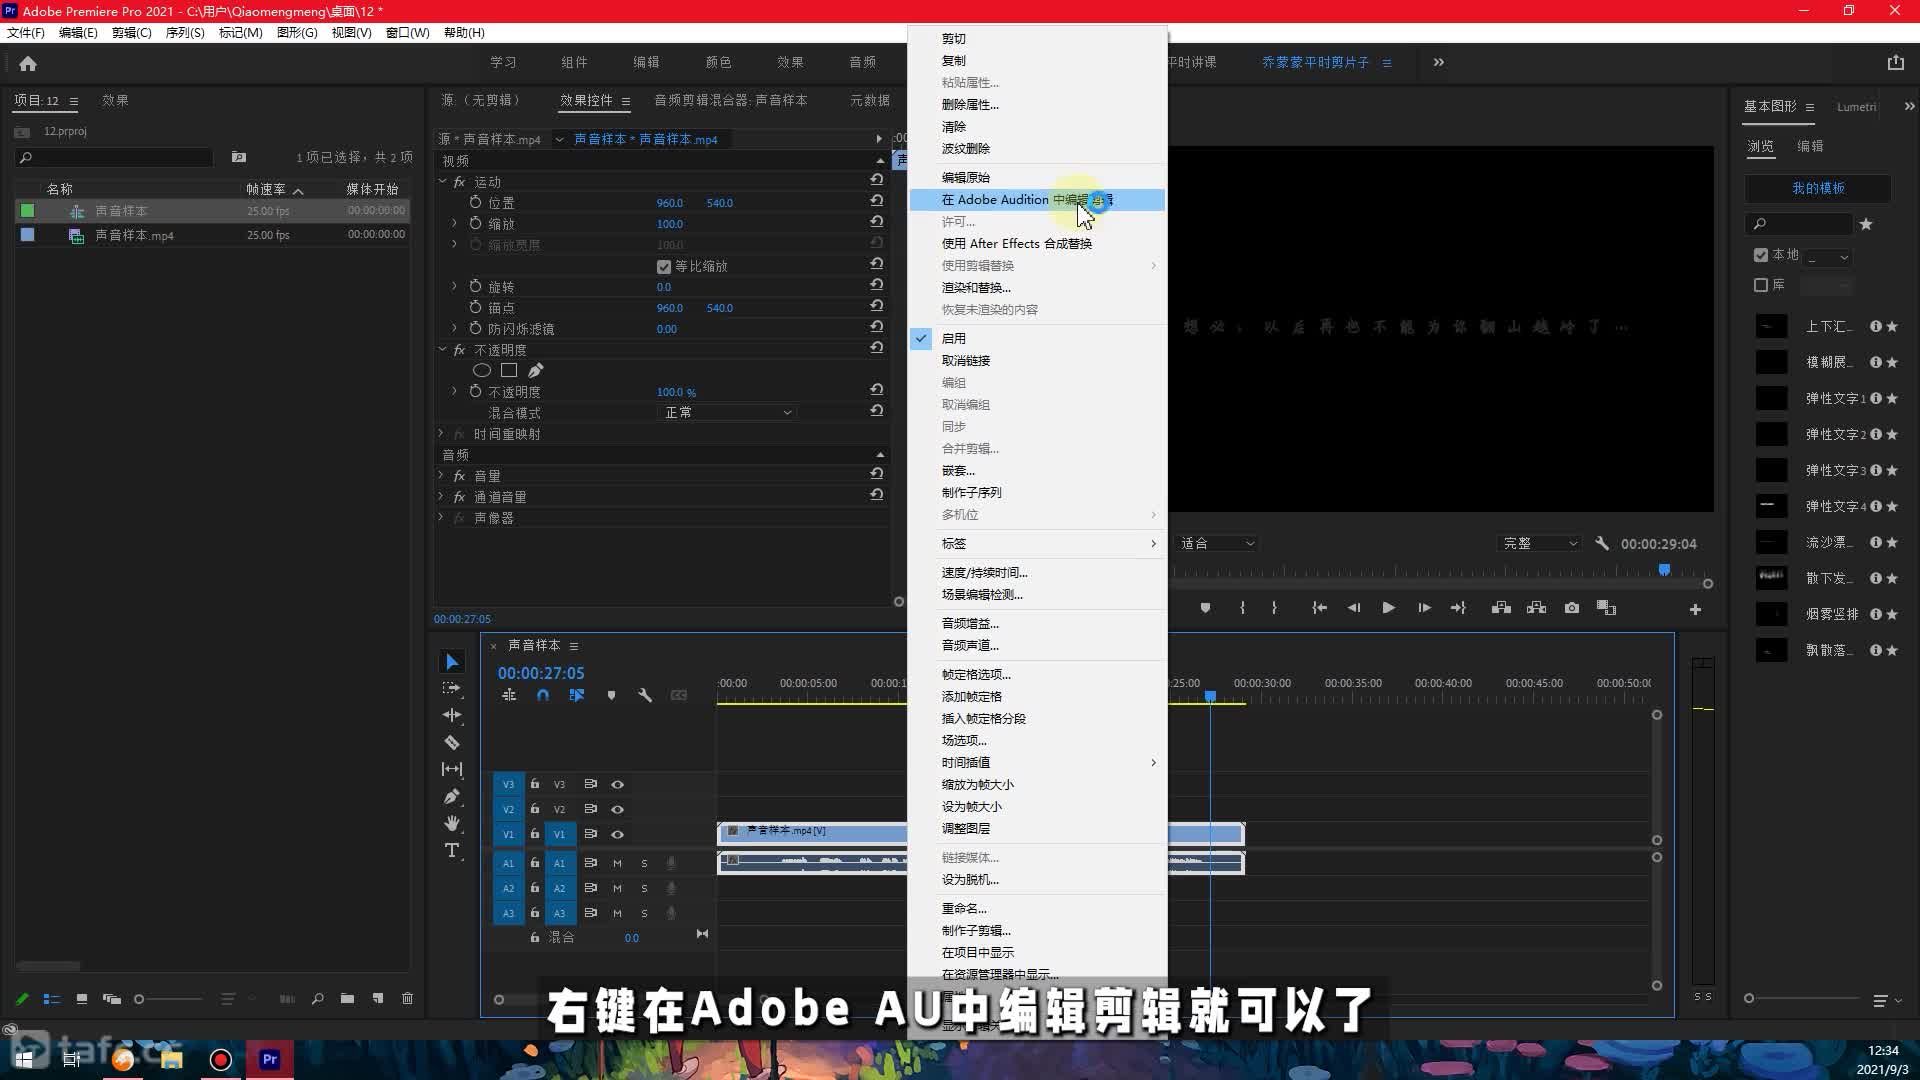Image resolution: width=1920 pixels, height=1080 pixels.
Task: Click My Templates button
Action: (1818, 188)
